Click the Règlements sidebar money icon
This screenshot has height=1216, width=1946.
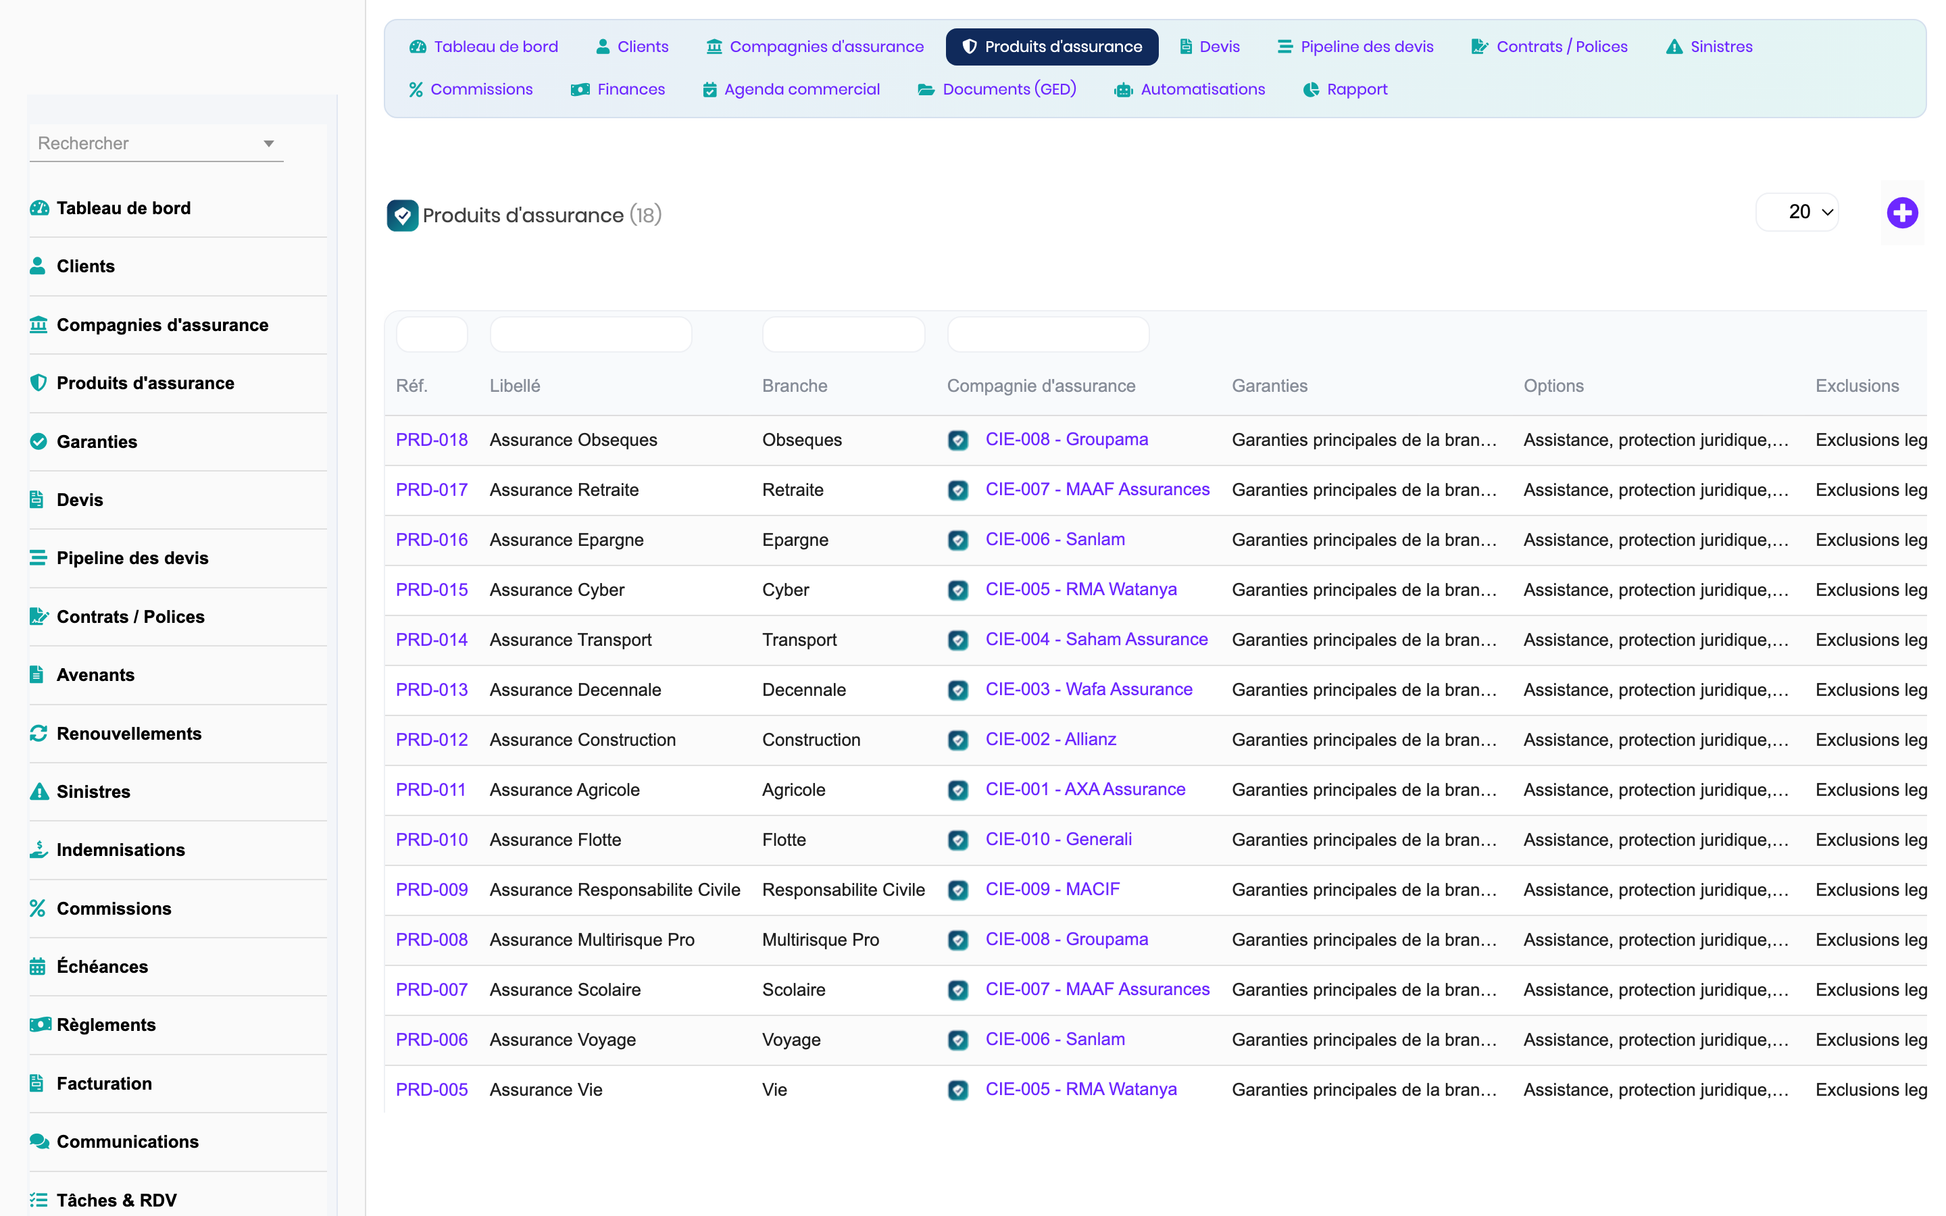40,1025
